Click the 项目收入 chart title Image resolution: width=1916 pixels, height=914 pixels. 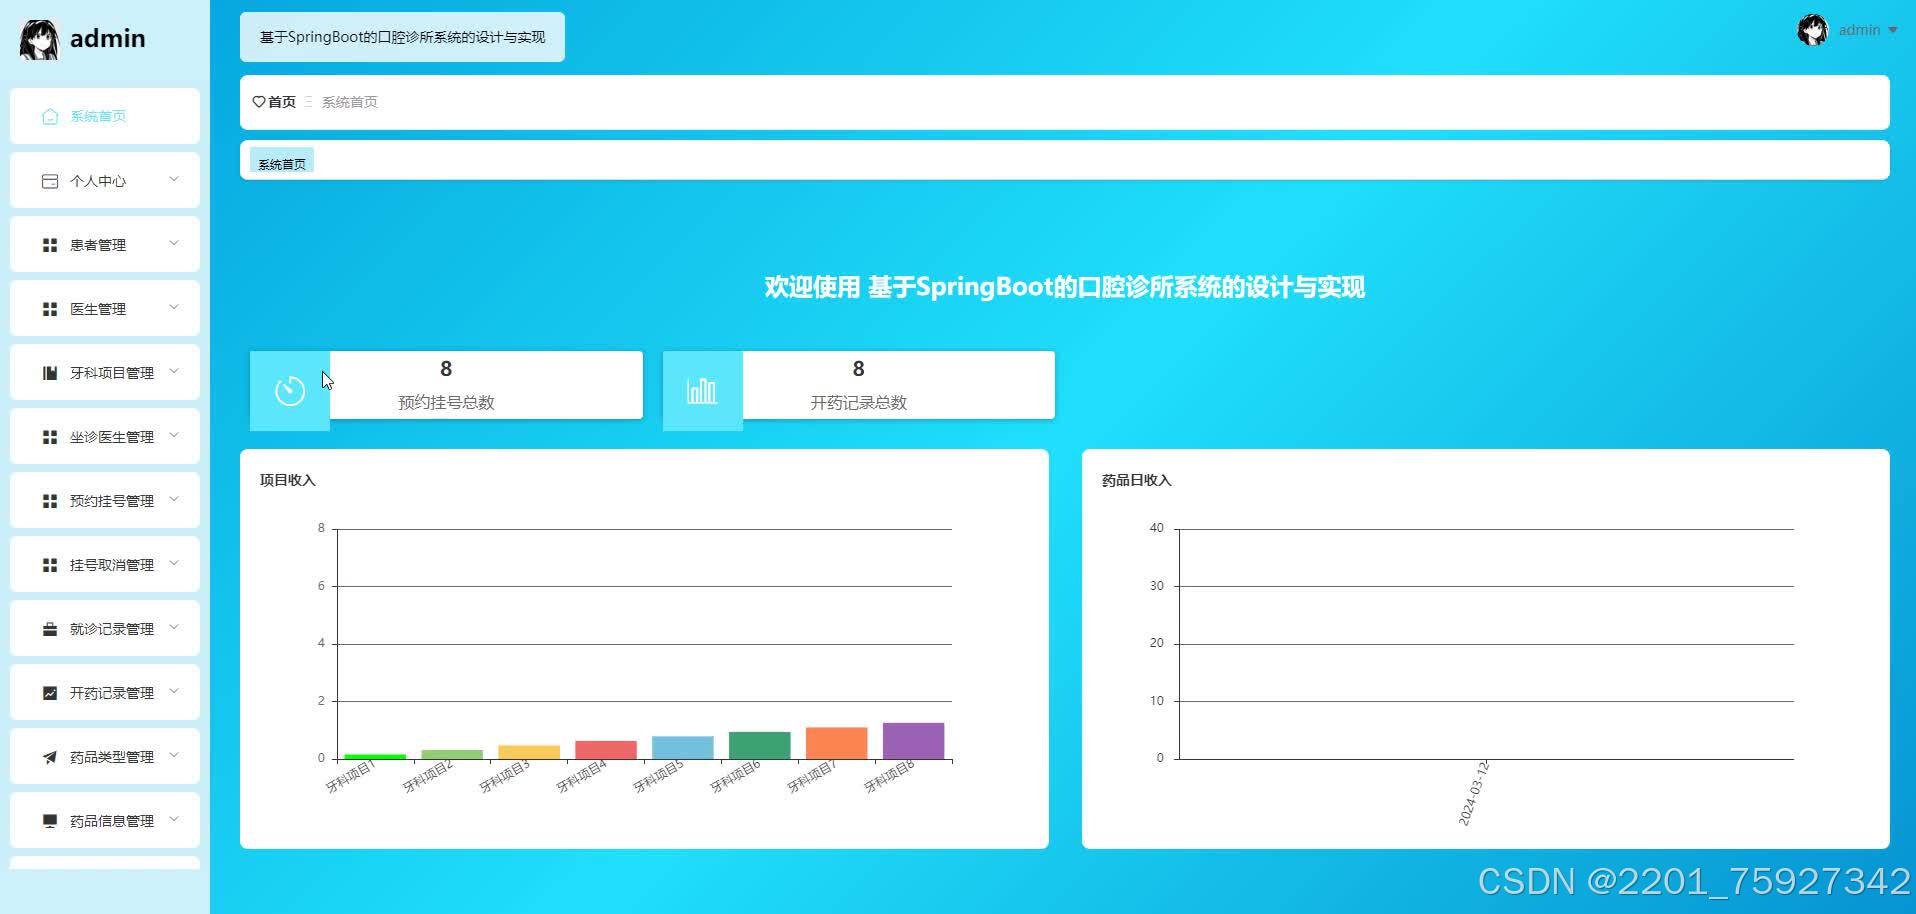(x=287, y=480)
